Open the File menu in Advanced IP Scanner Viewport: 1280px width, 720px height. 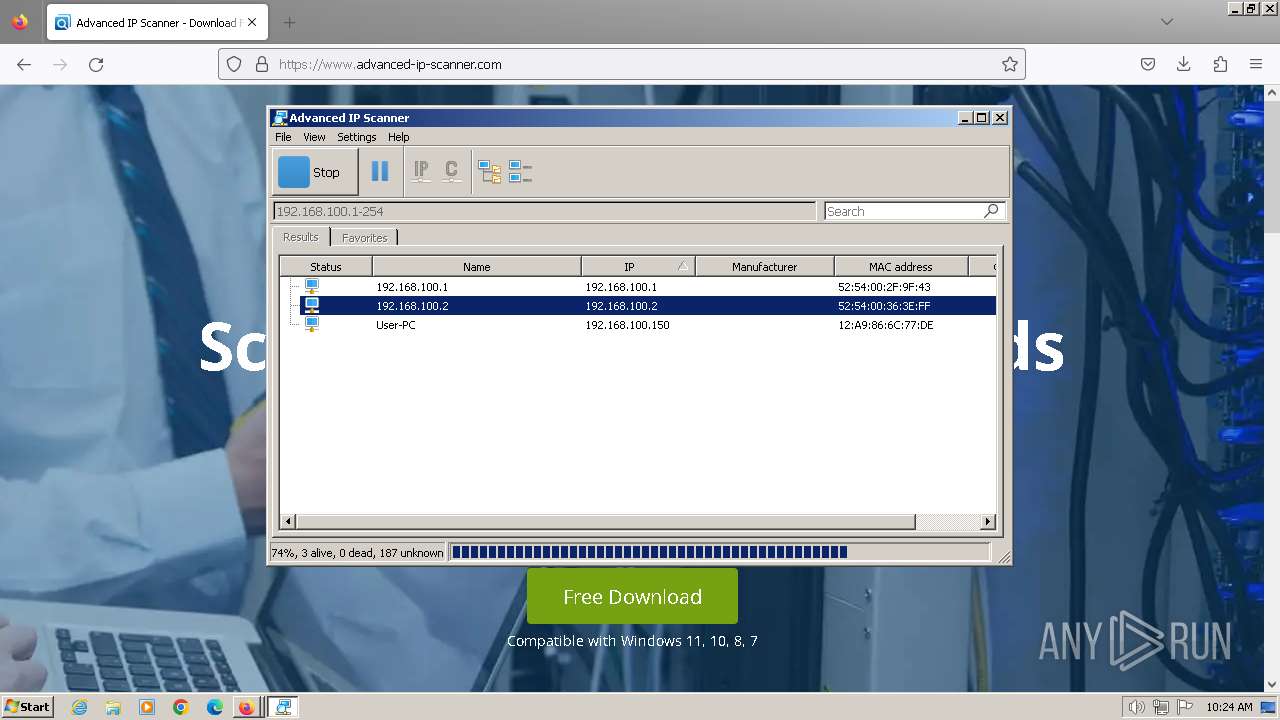pyautogui.click(x=283, y=137)
